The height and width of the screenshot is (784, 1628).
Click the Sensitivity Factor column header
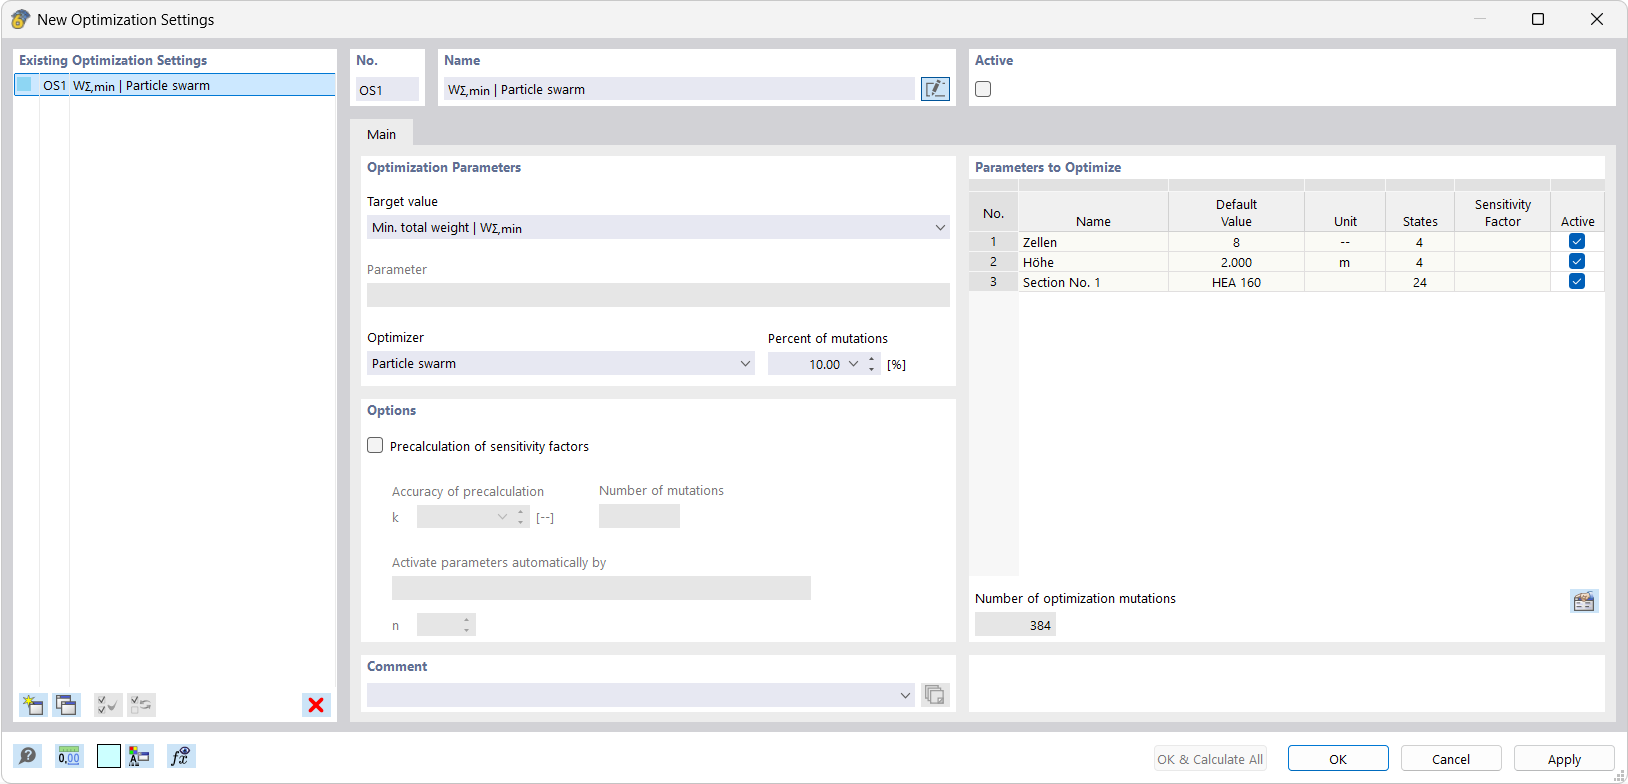pos(1502,212)
